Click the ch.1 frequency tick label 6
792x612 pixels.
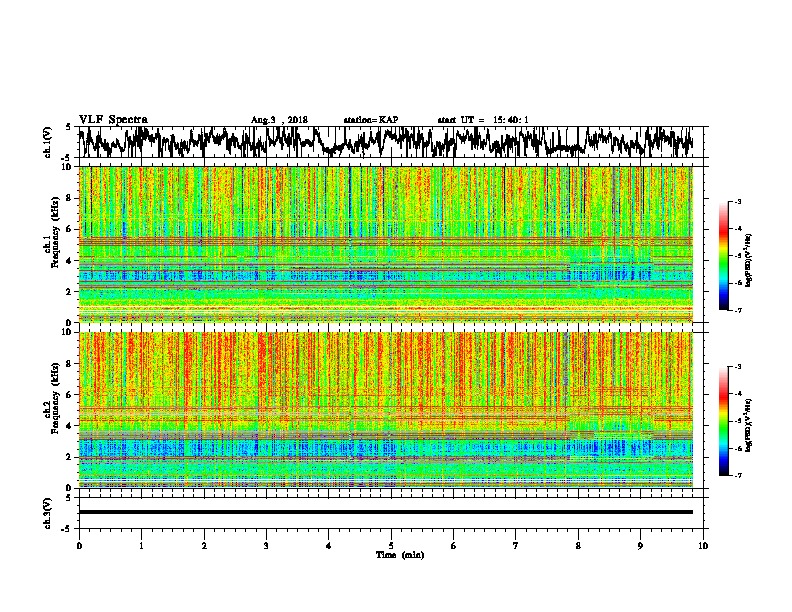click(69, 229)
